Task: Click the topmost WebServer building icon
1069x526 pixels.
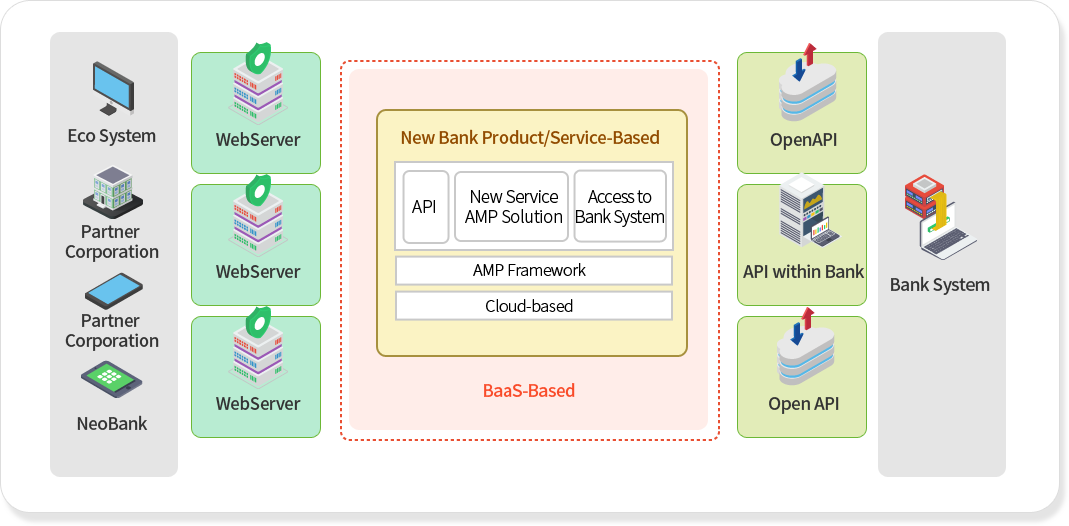Action: pos(256,83)
